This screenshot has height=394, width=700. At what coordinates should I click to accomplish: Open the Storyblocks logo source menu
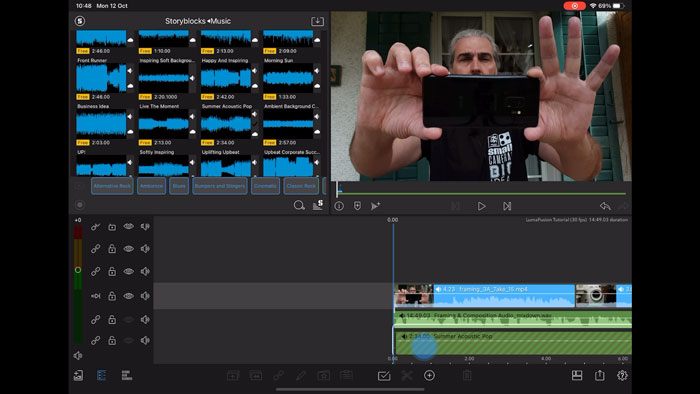pos(80,21)
